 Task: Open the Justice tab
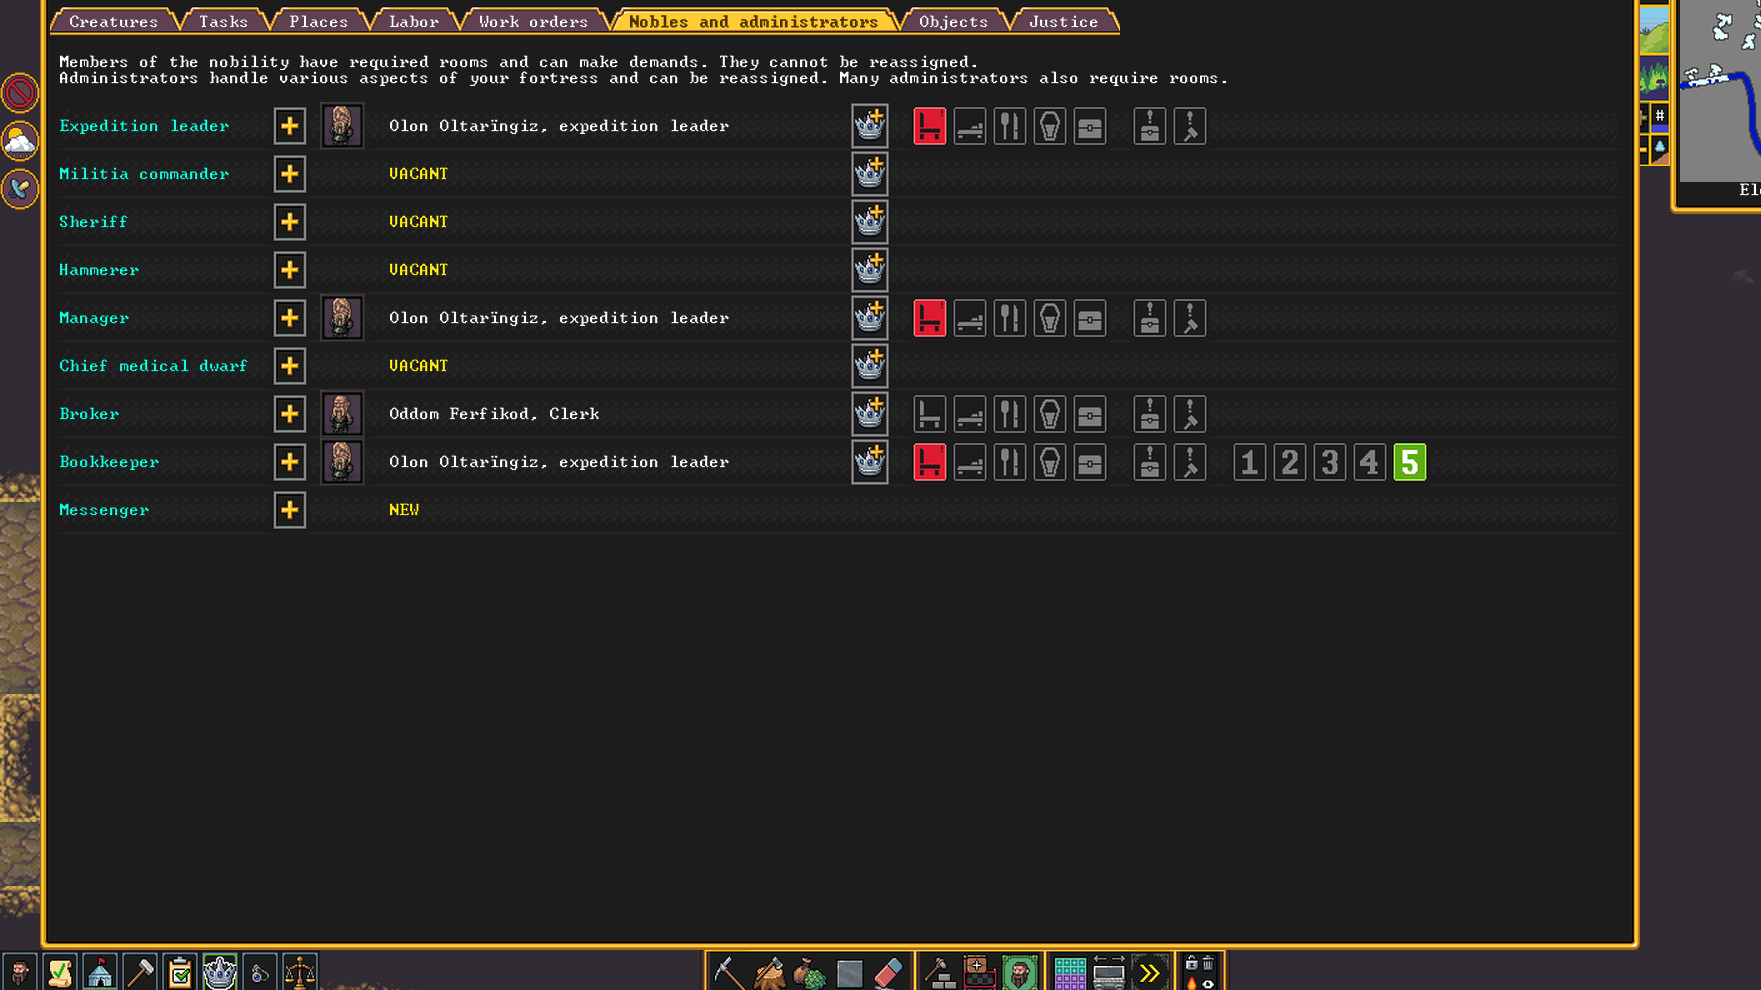(1063, 21)
